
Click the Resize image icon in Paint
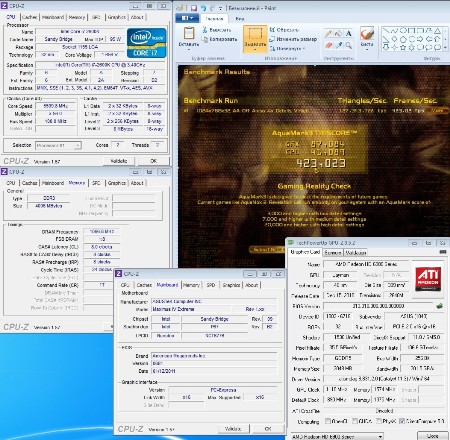pos(272,39)
